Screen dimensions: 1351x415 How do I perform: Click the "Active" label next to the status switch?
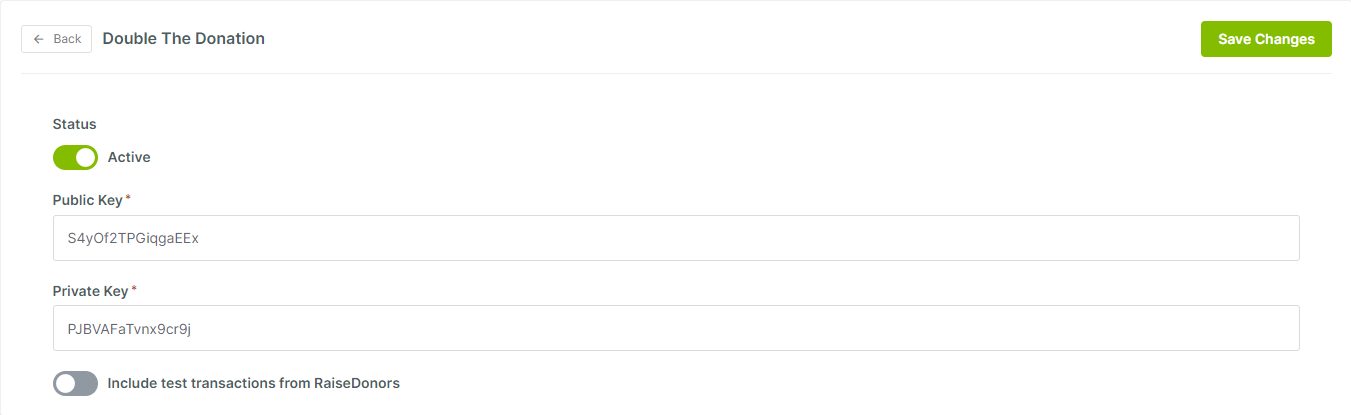129,157
